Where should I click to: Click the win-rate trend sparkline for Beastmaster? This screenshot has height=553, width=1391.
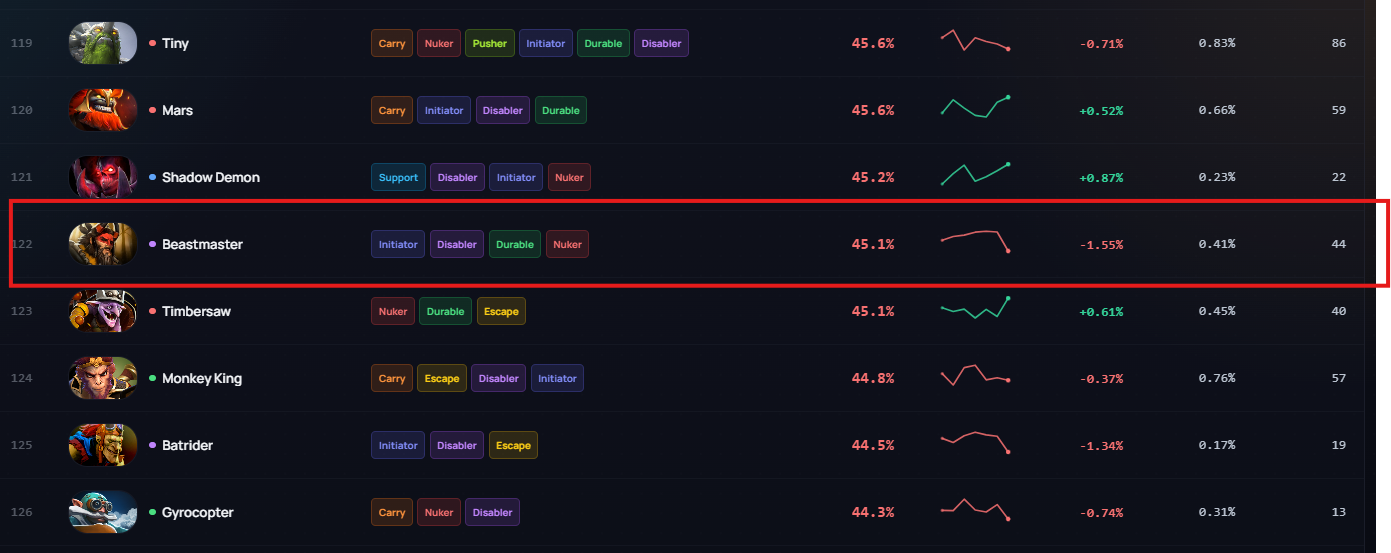coord(975,241)
